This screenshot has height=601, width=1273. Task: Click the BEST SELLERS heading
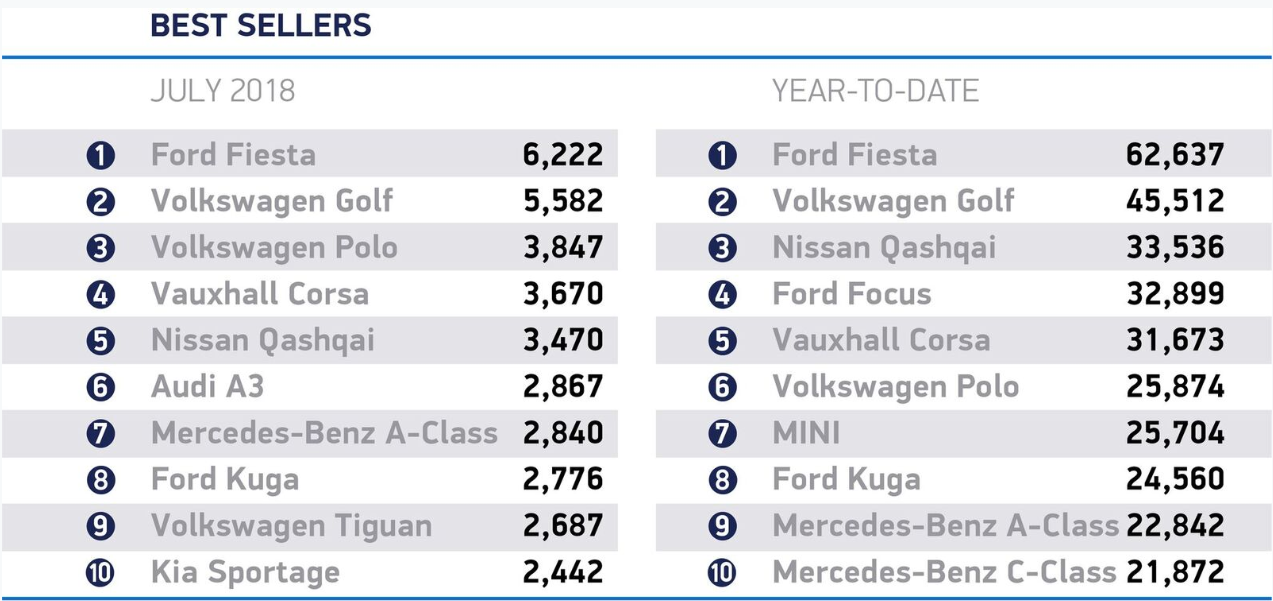click(261, 26)
